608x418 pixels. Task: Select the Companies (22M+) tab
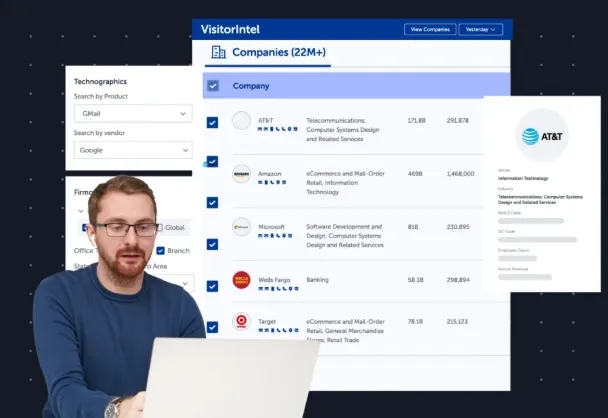pos(268,52)
